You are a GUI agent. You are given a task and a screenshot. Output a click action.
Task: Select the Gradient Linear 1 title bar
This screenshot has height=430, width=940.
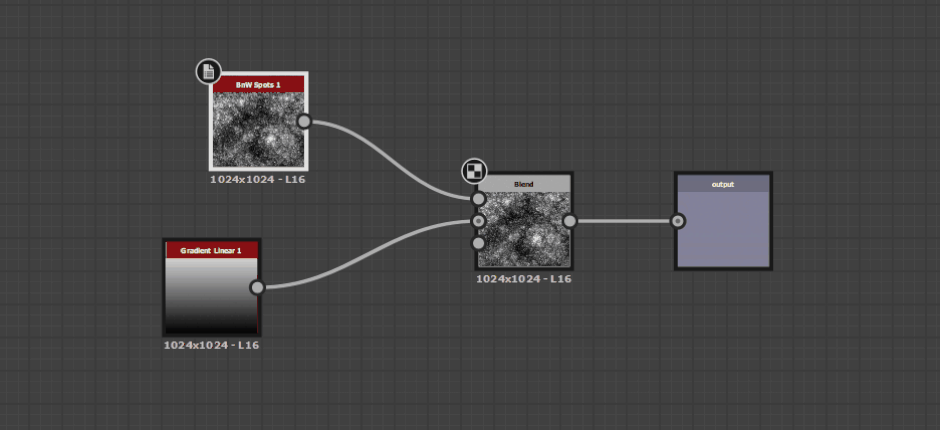tap(211, 250)
